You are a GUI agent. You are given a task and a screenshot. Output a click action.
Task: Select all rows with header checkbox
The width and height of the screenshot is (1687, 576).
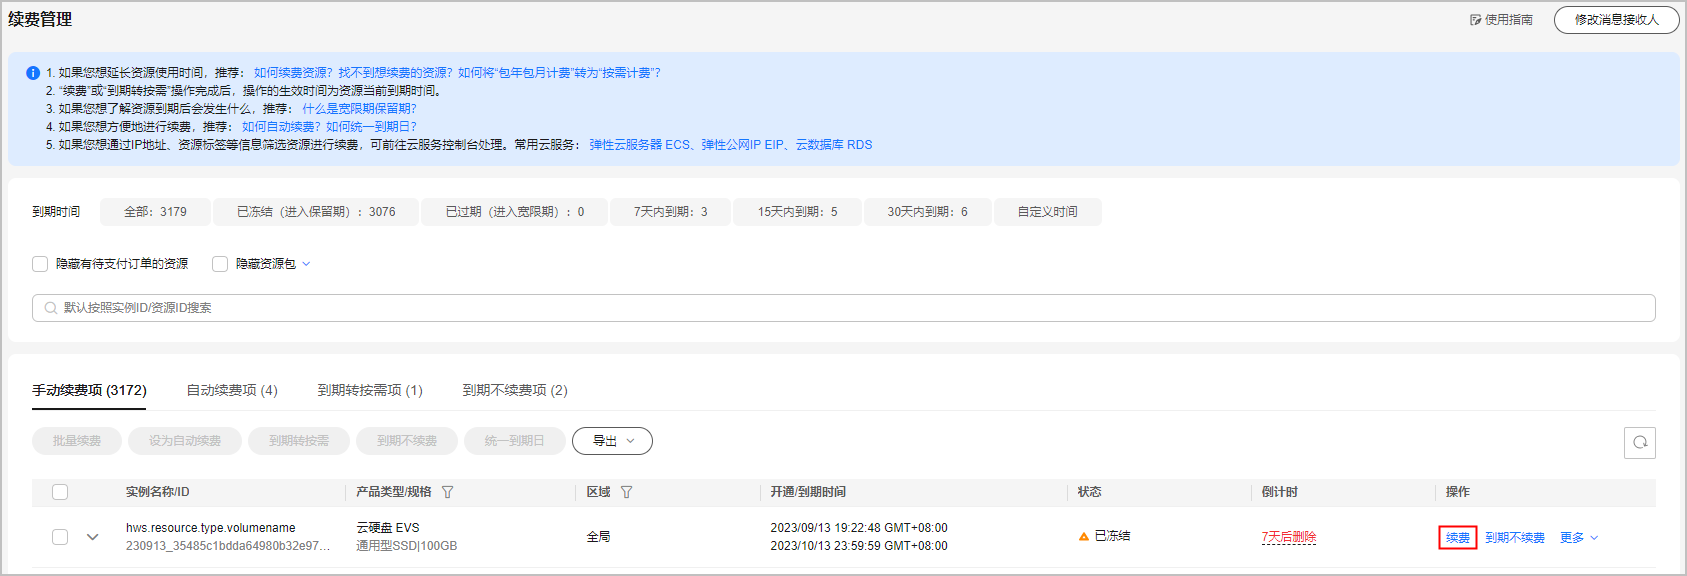coord(60,492)
